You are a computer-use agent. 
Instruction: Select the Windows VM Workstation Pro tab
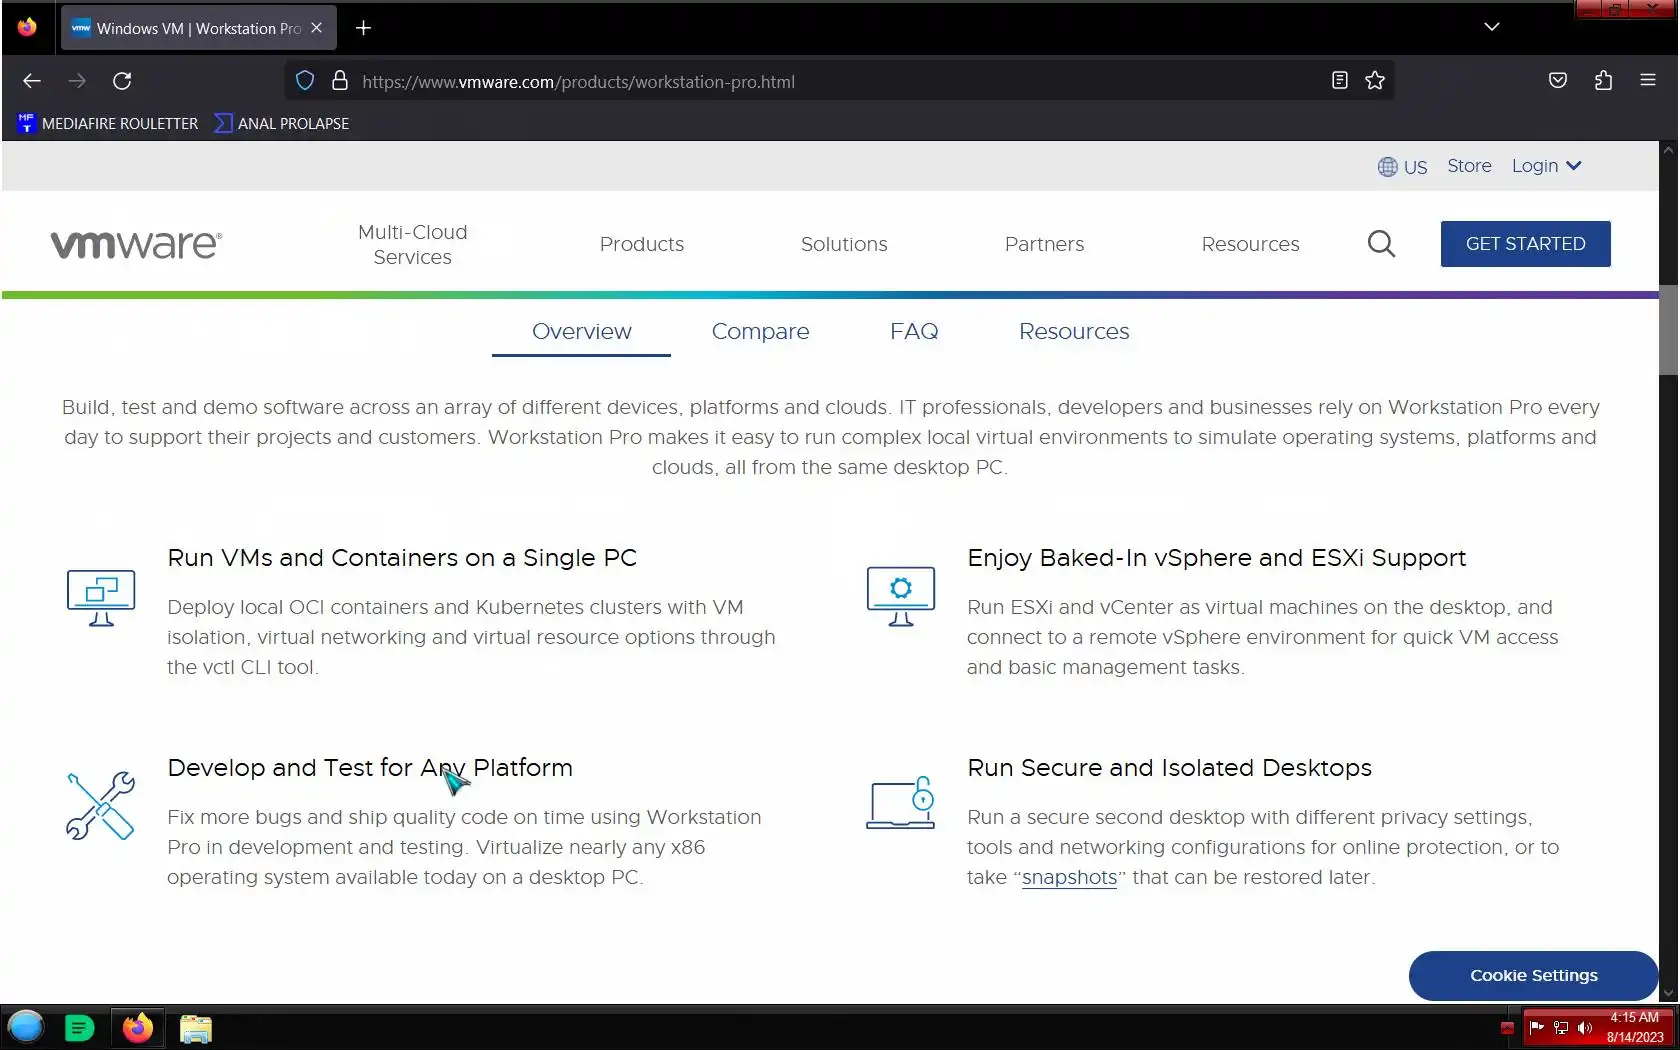(x=199, y=28)
